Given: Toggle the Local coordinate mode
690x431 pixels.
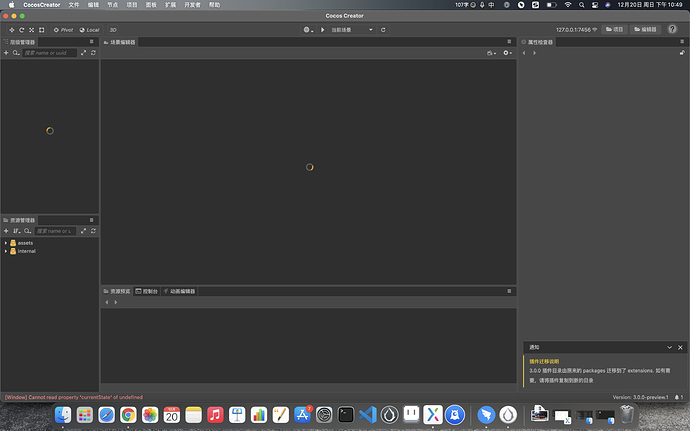Looking at the screenshot, I should point(89,30).
